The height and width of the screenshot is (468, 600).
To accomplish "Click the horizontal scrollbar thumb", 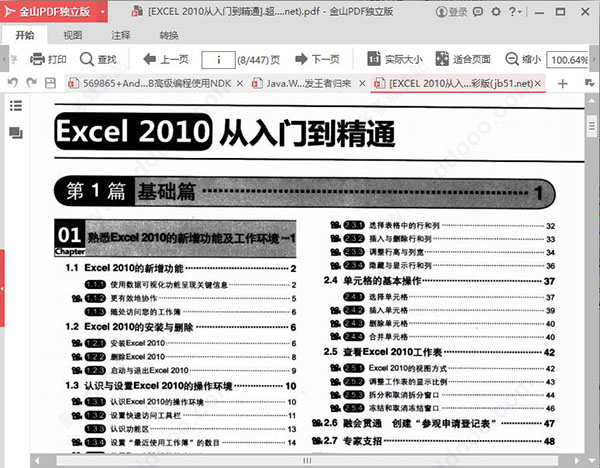I will click(x=307, y=461).
